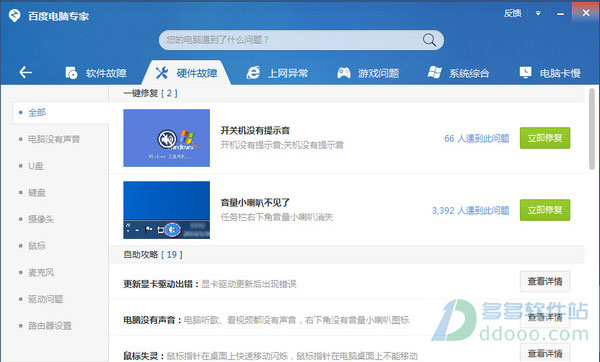Select the 麦克风 category
Viewport: 600px width, 362px height.
[41, 272]
